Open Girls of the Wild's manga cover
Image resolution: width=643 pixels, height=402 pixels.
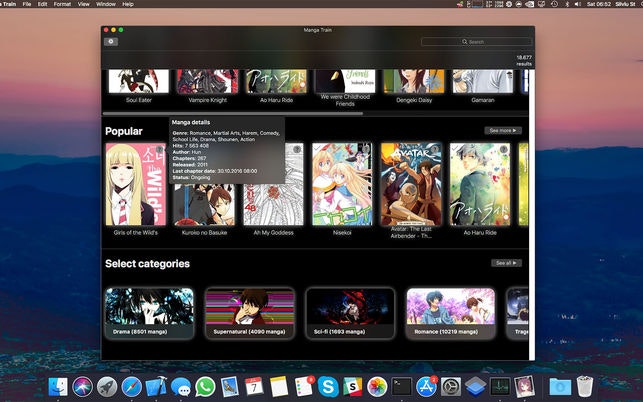click(136, 184)
